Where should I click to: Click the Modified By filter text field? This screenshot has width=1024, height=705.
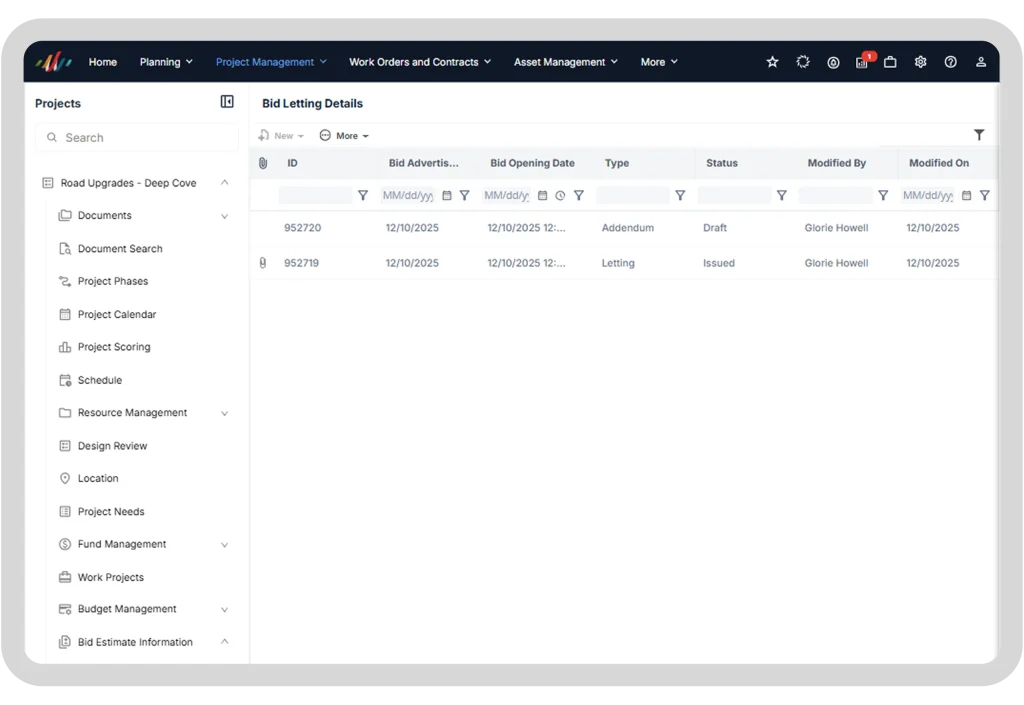pyautogui.click(x=835, y=195)
